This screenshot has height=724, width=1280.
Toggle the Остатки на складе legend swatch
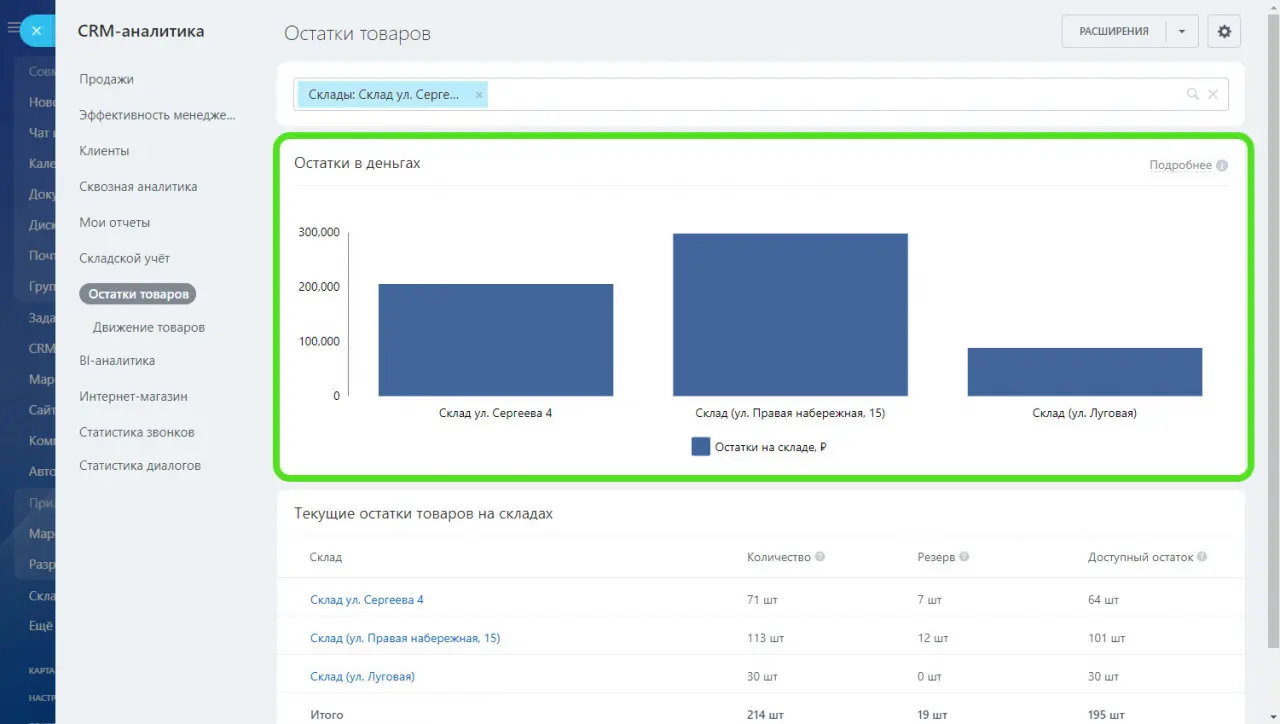(701, 447)
